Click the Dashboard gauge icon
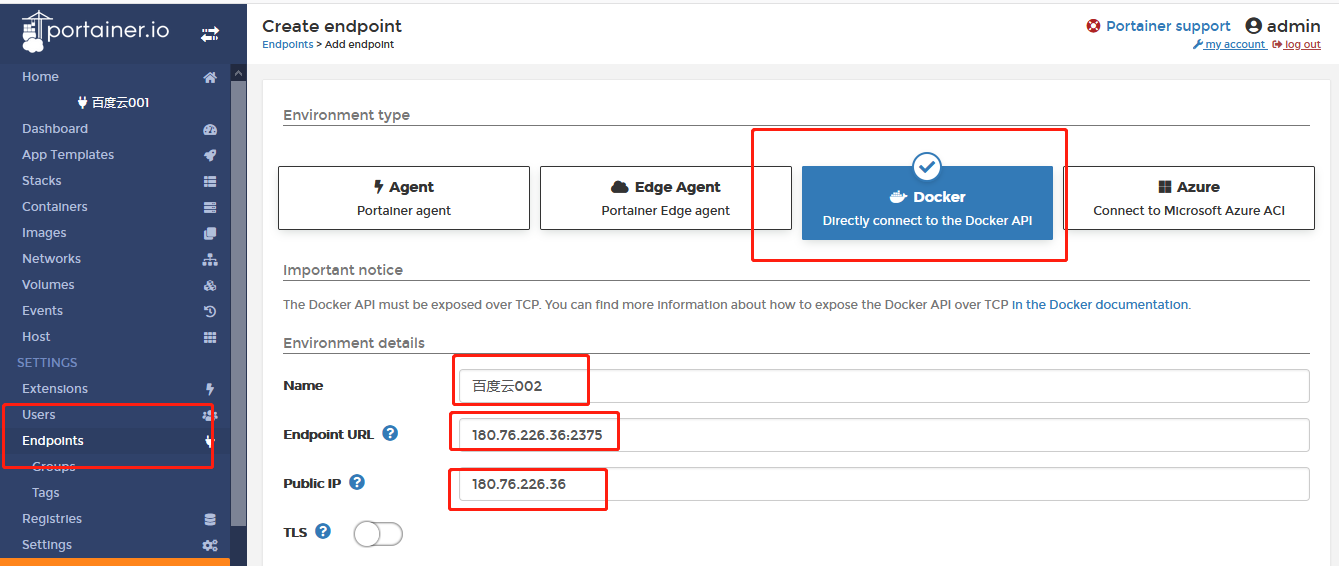This screenshot has height=566, width=1339. (210, 129)
